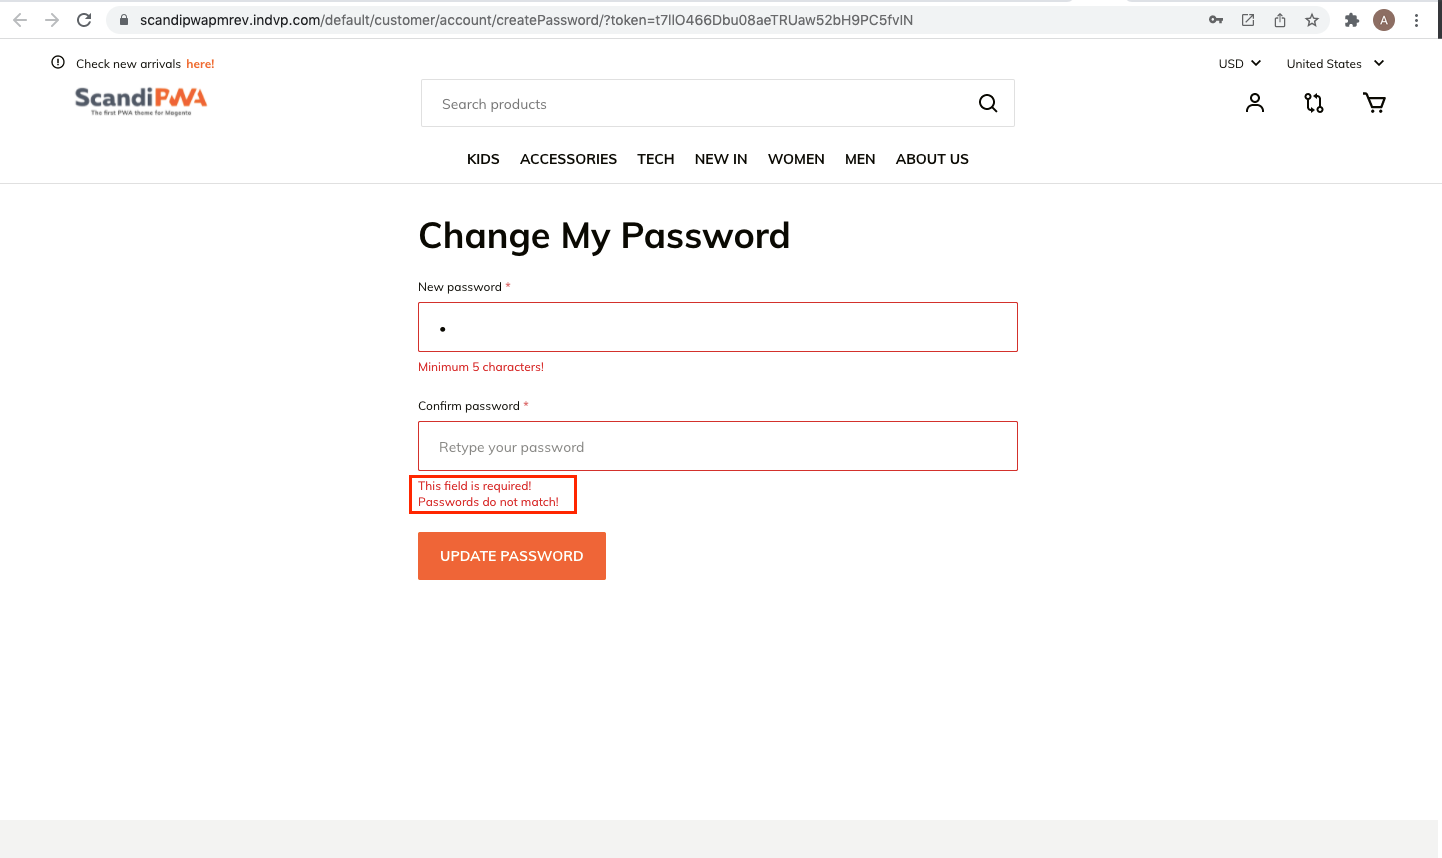Click the browser's key icon in the address bar
This screenshot has width=1442, height=858.
[1216, 20]
